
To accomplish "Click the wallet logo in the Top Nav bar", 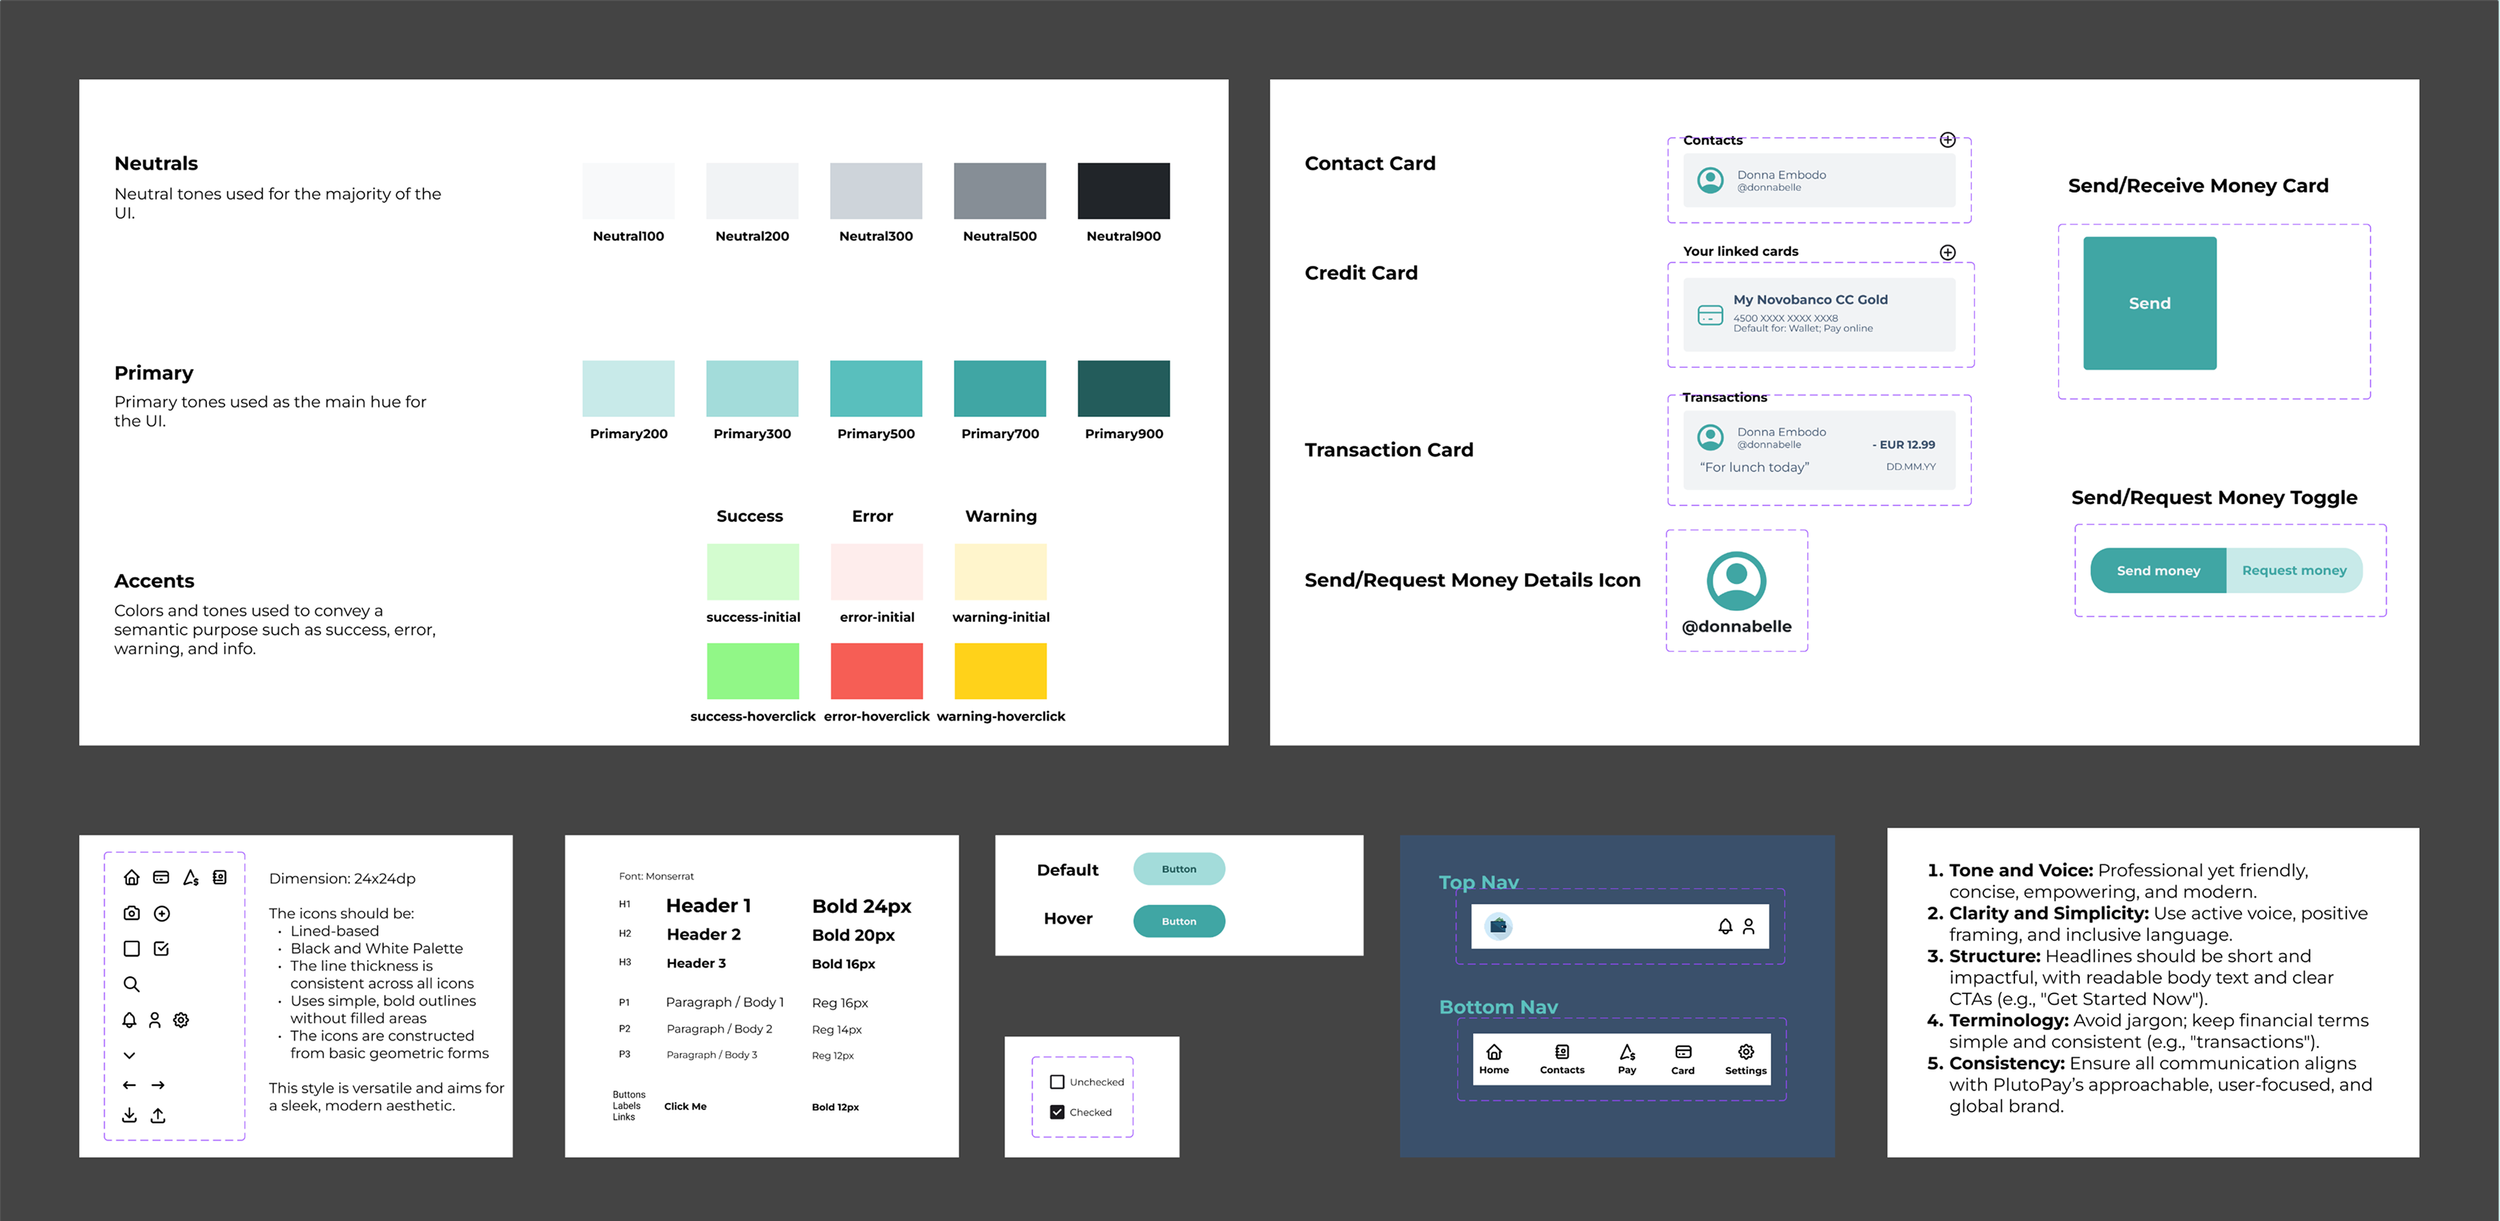I will pyautogui.click(x=1498, y=926).
